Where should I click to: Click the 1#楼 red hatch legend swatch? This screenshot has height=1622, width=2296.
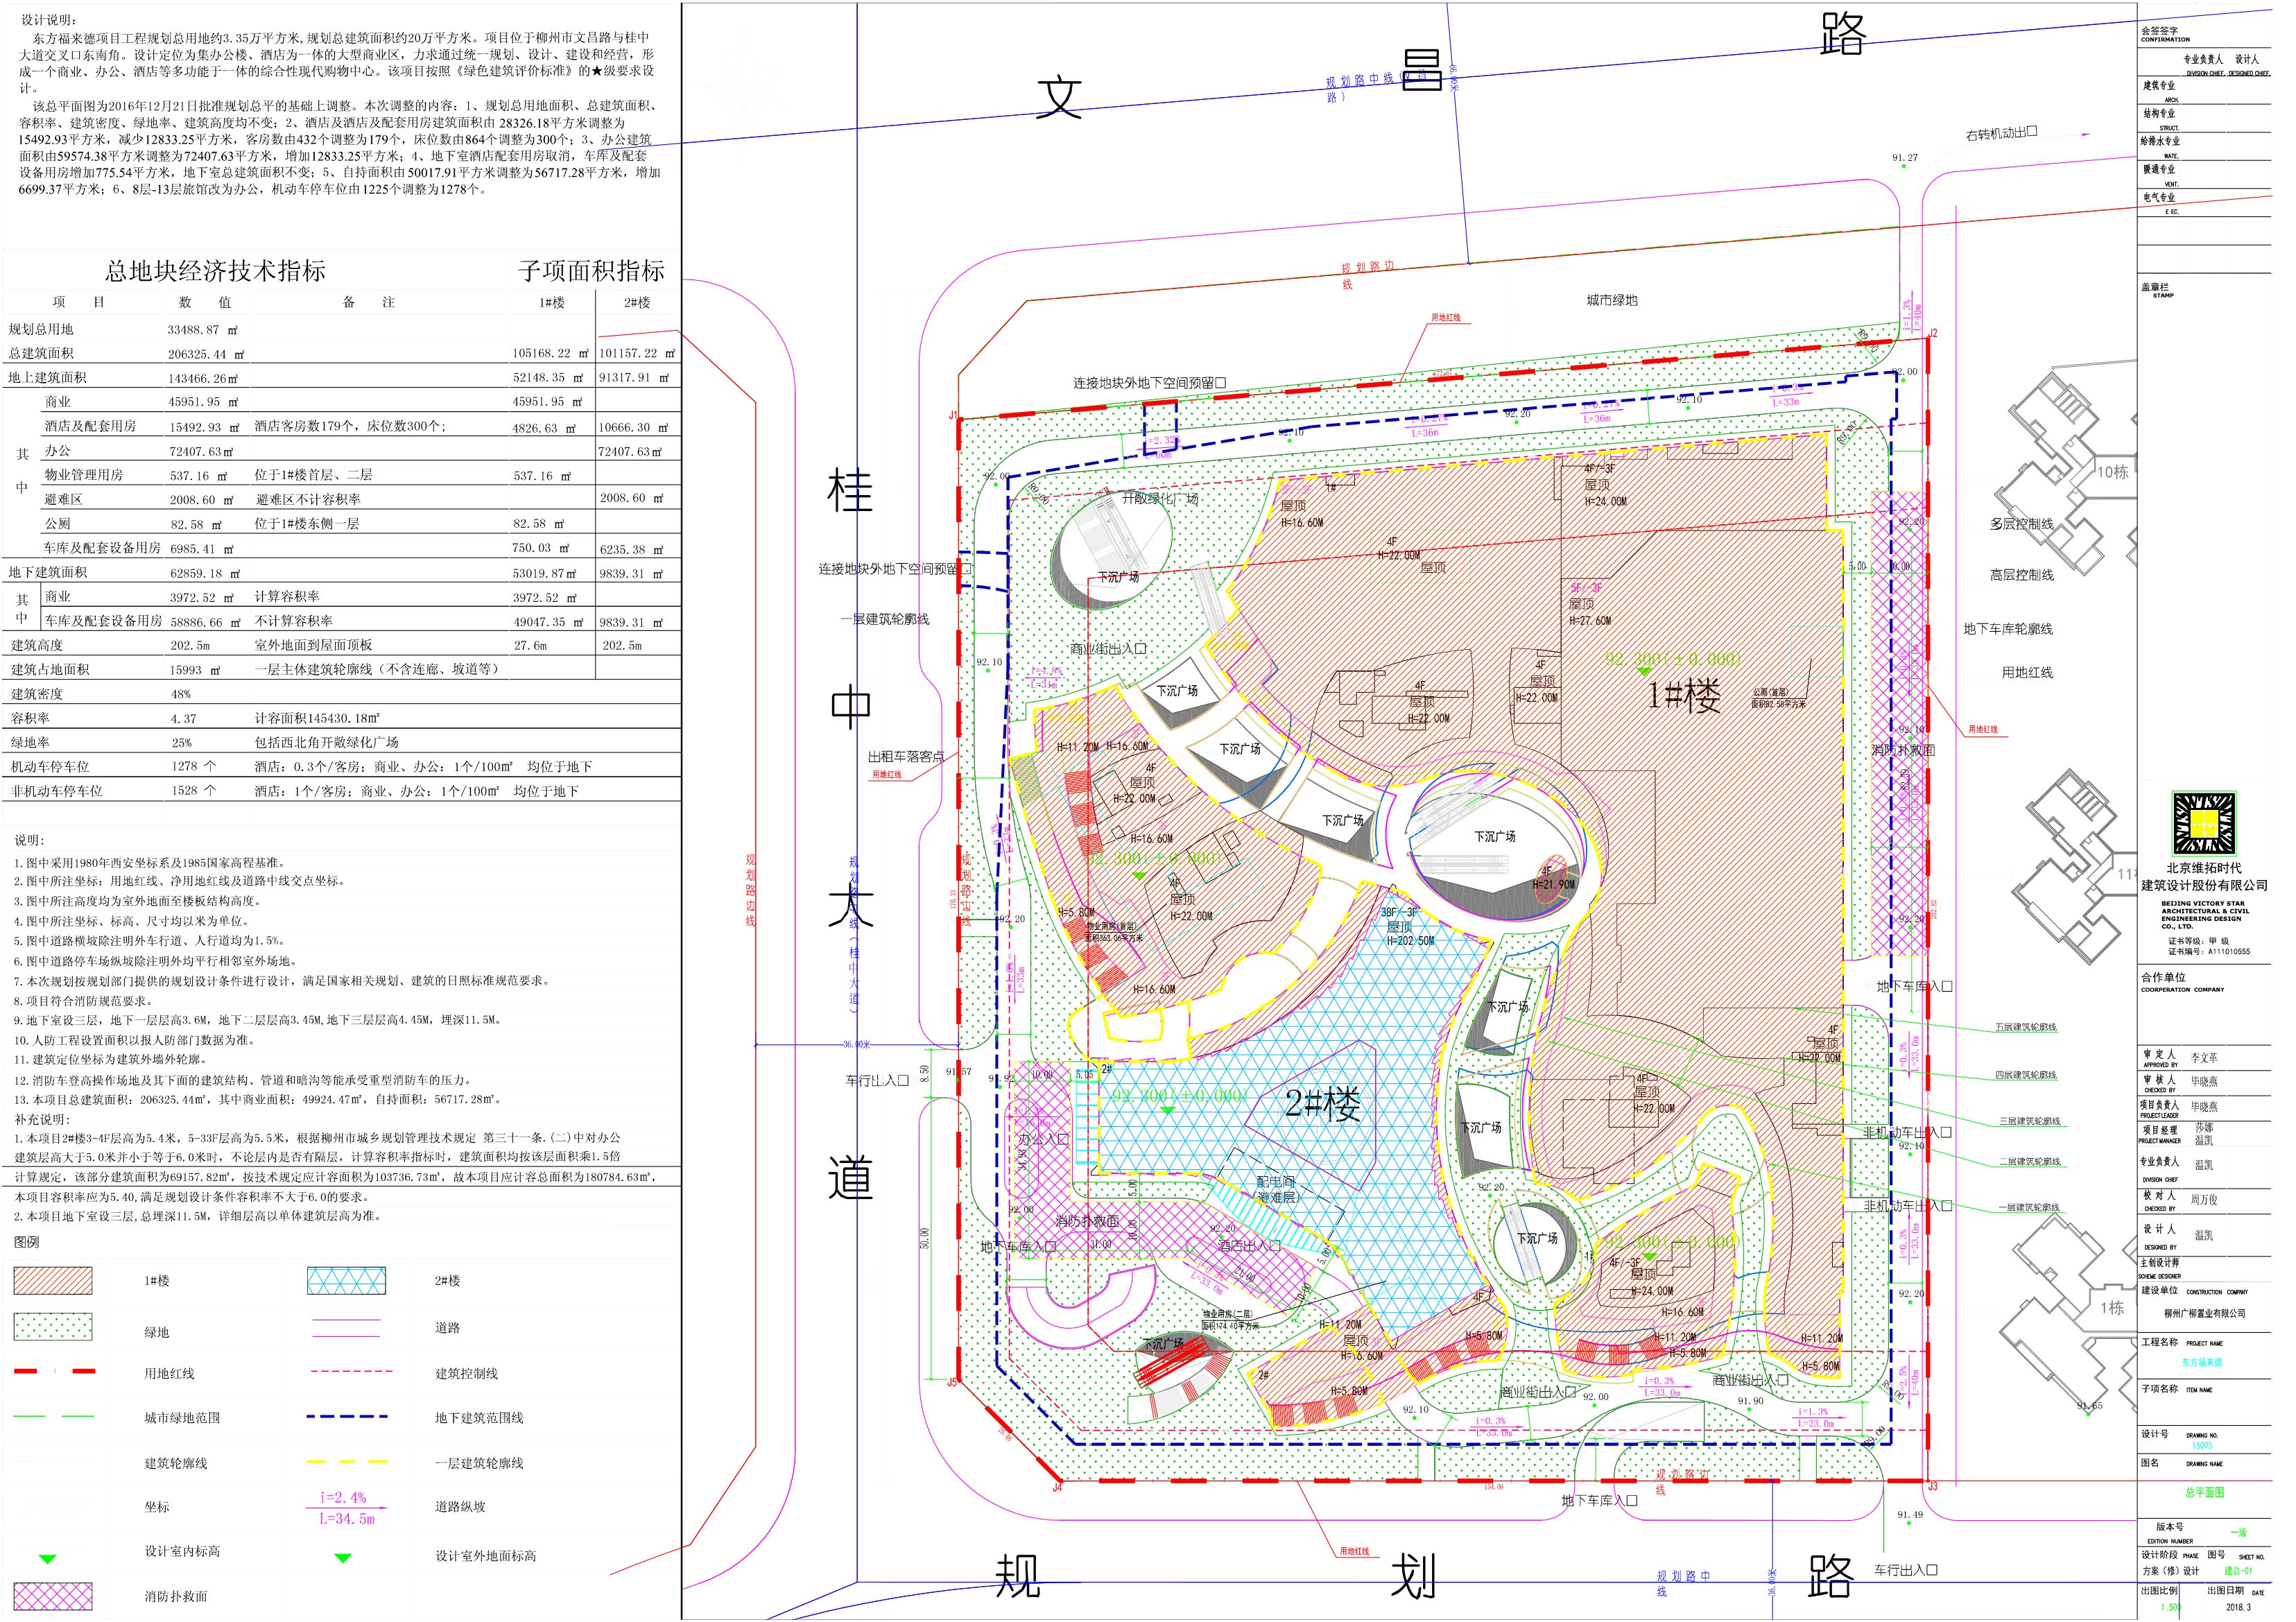[53, 1280]
